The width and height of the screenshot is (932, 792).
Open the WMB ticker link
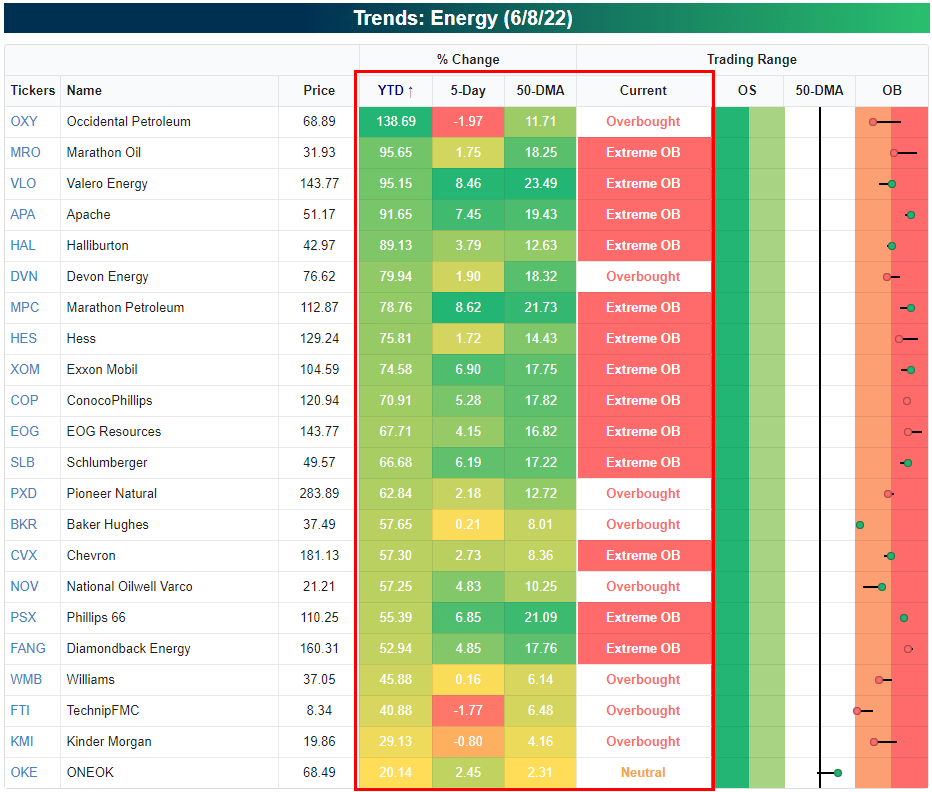point(26,679)
